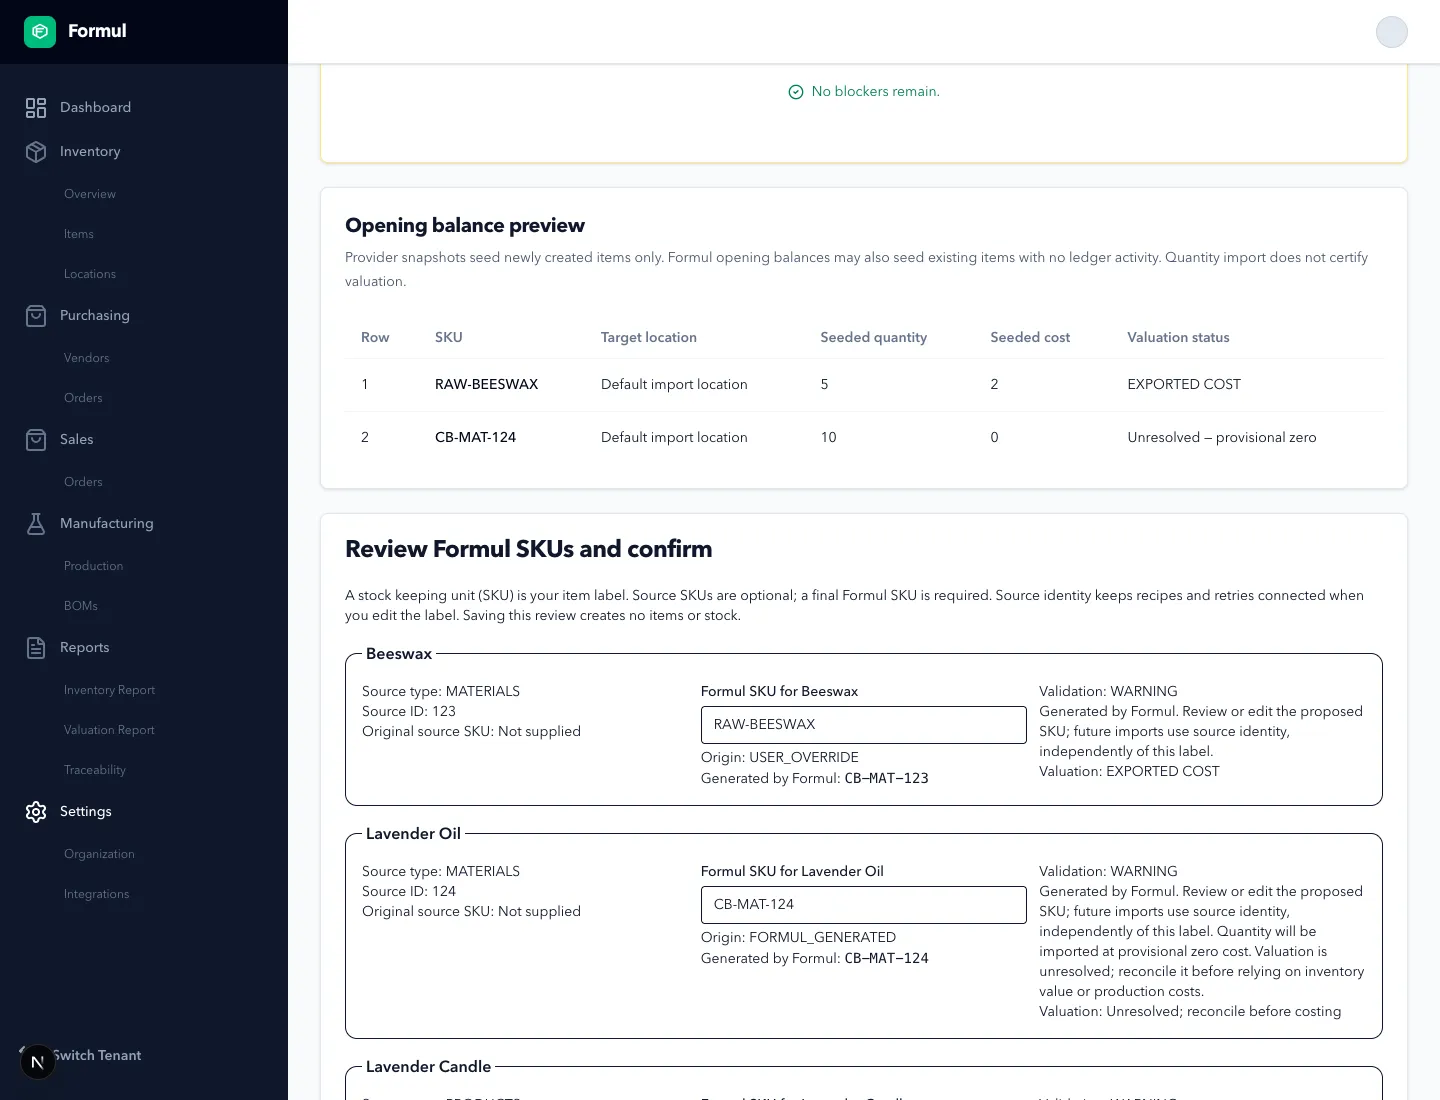The width and height of the screenshot is (1440, 1100).
Task: Open Organization settings
Action: [100, 854]
